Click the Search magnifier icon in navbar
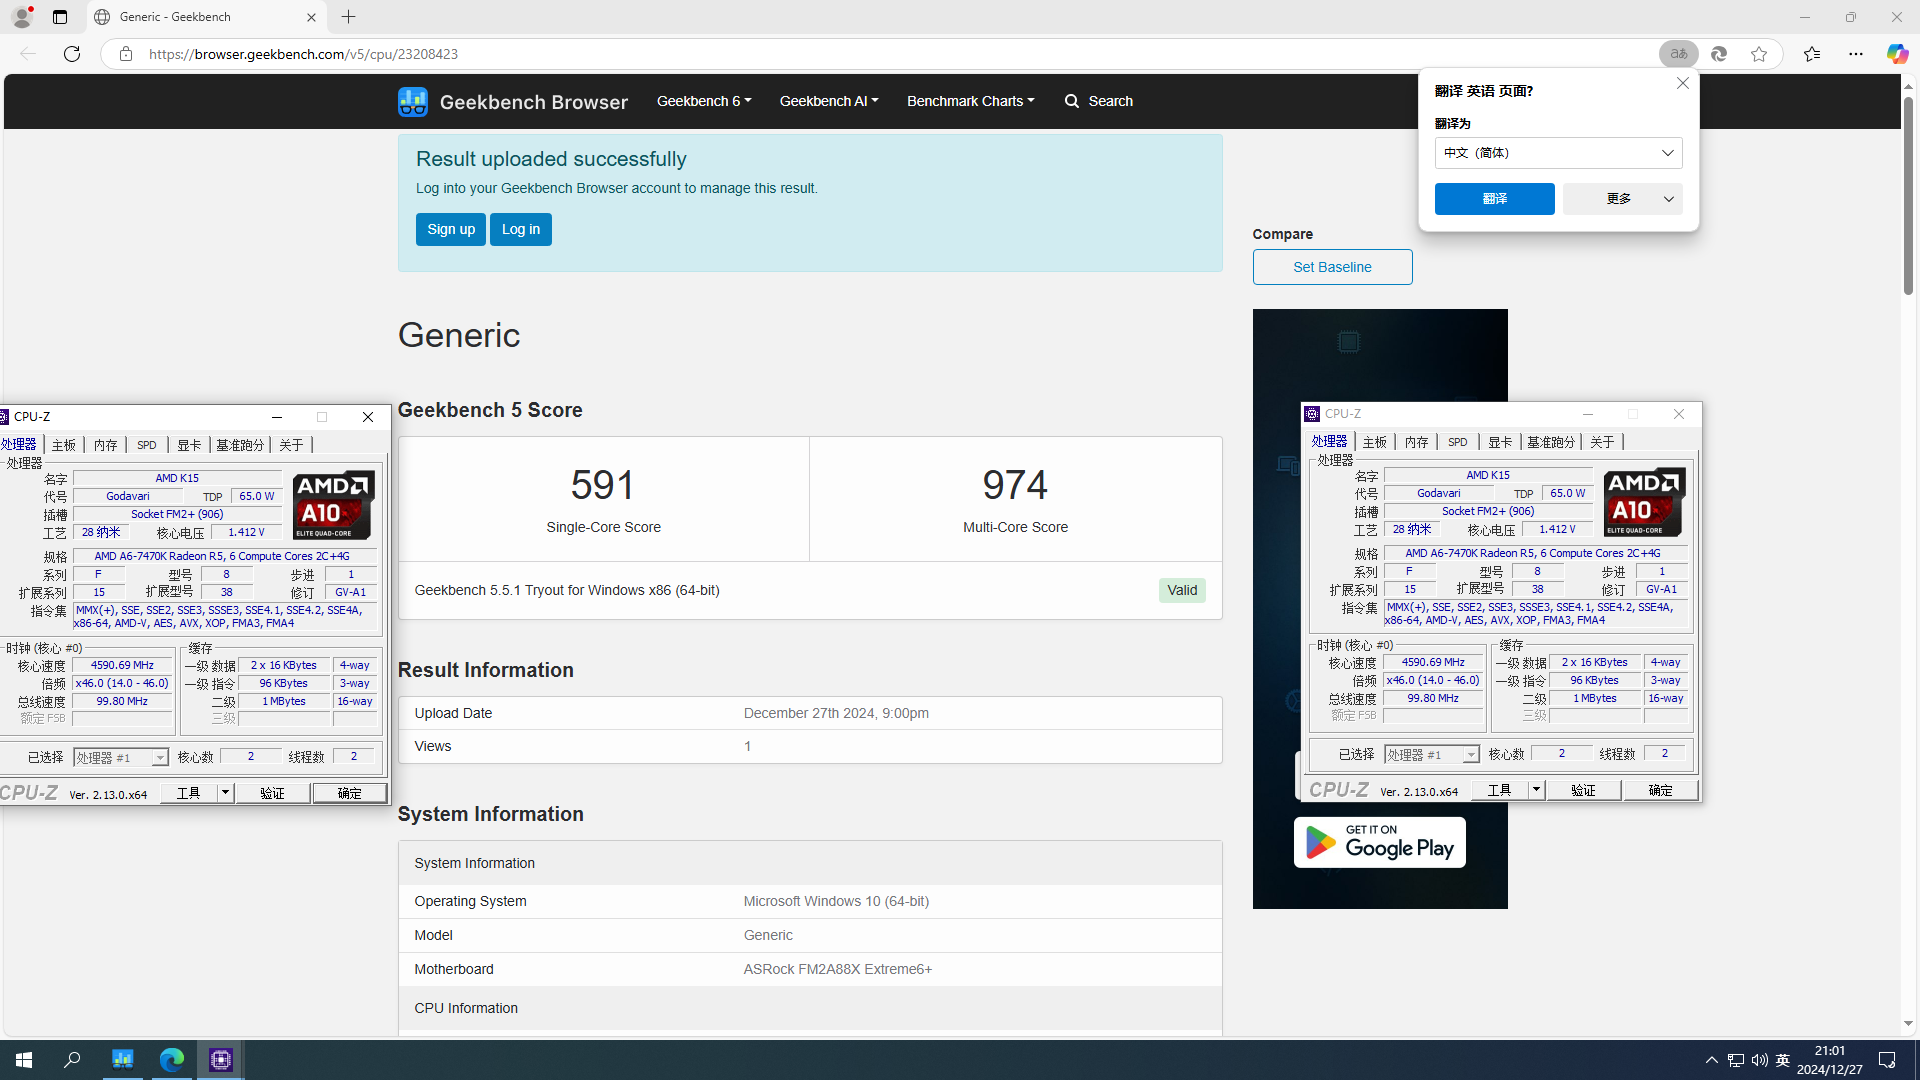1920x1080 pixels. [x=1072, y=101]
